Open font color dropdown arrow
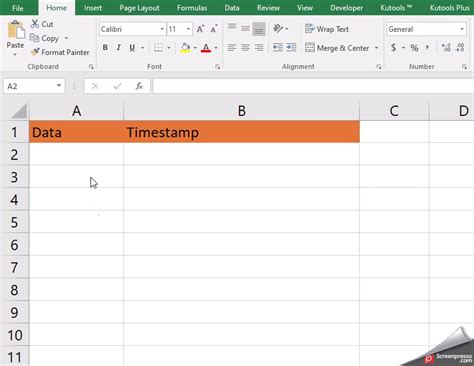The width and height of the screenshot is (474, 366). coord(216,48)
